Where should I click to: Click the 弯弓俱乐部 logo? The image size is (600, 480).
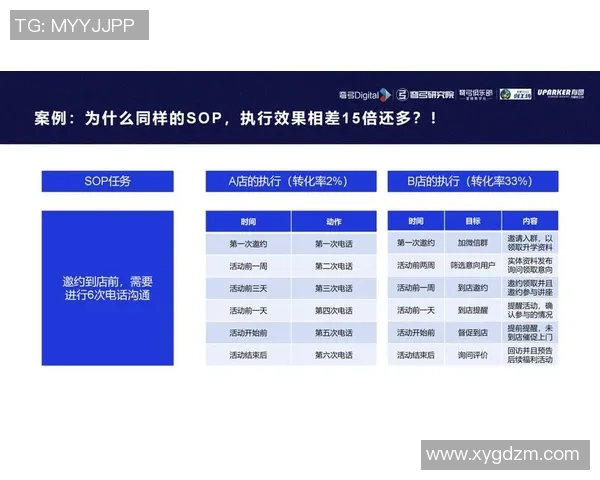[x=476, y=95]
